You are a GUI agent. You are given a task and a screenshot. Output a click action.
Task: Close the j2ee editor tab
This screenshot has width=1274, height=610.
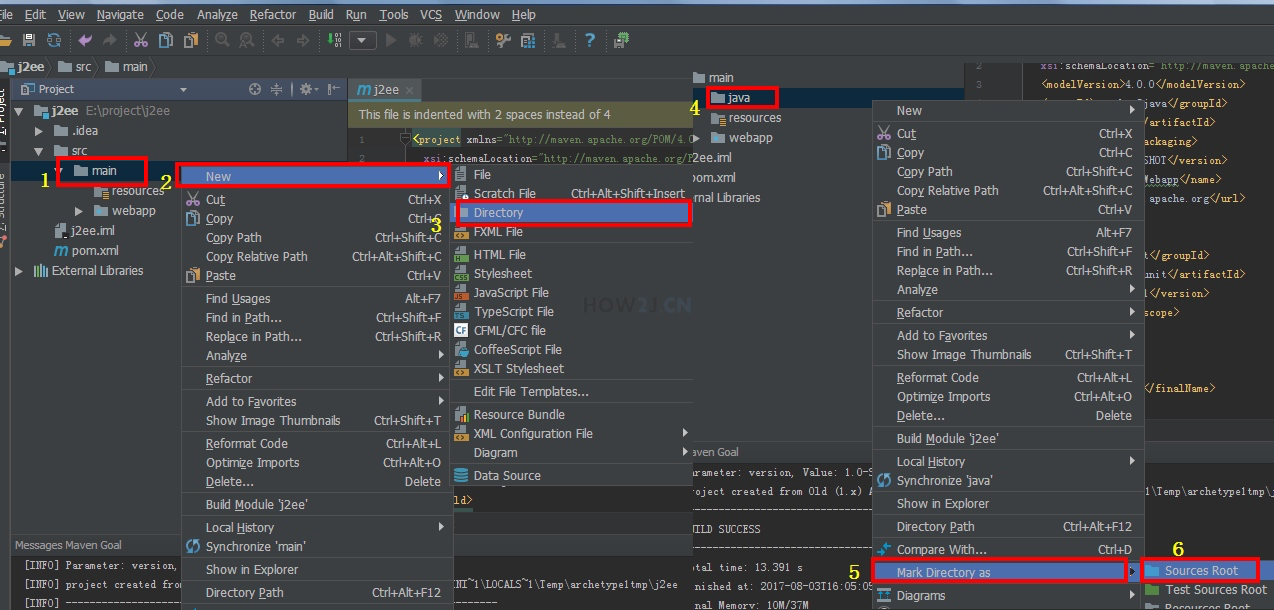[411, 90]
